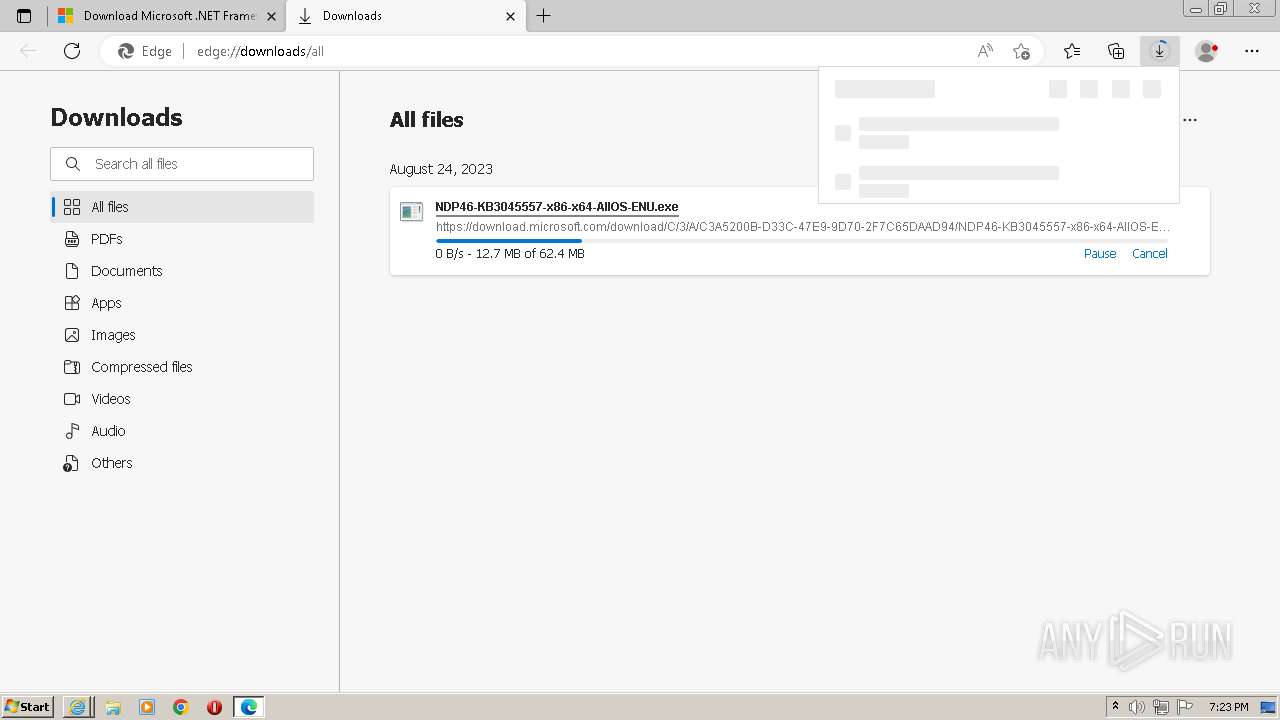Click the Search all files box
This screenshot has width=1280, height=720.
[182, 164]
